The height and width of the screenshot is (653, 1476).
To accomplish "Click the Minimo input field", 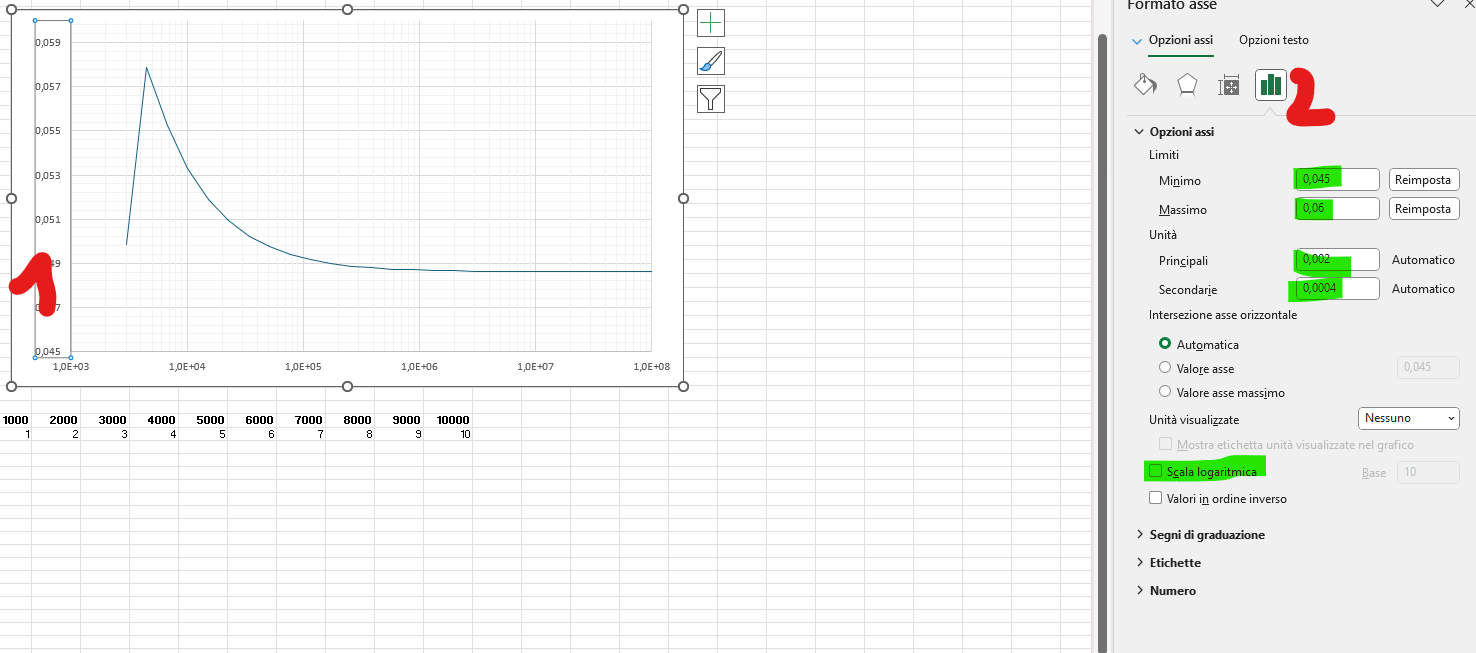I will pyautogui.click(x=1337, y=180).
